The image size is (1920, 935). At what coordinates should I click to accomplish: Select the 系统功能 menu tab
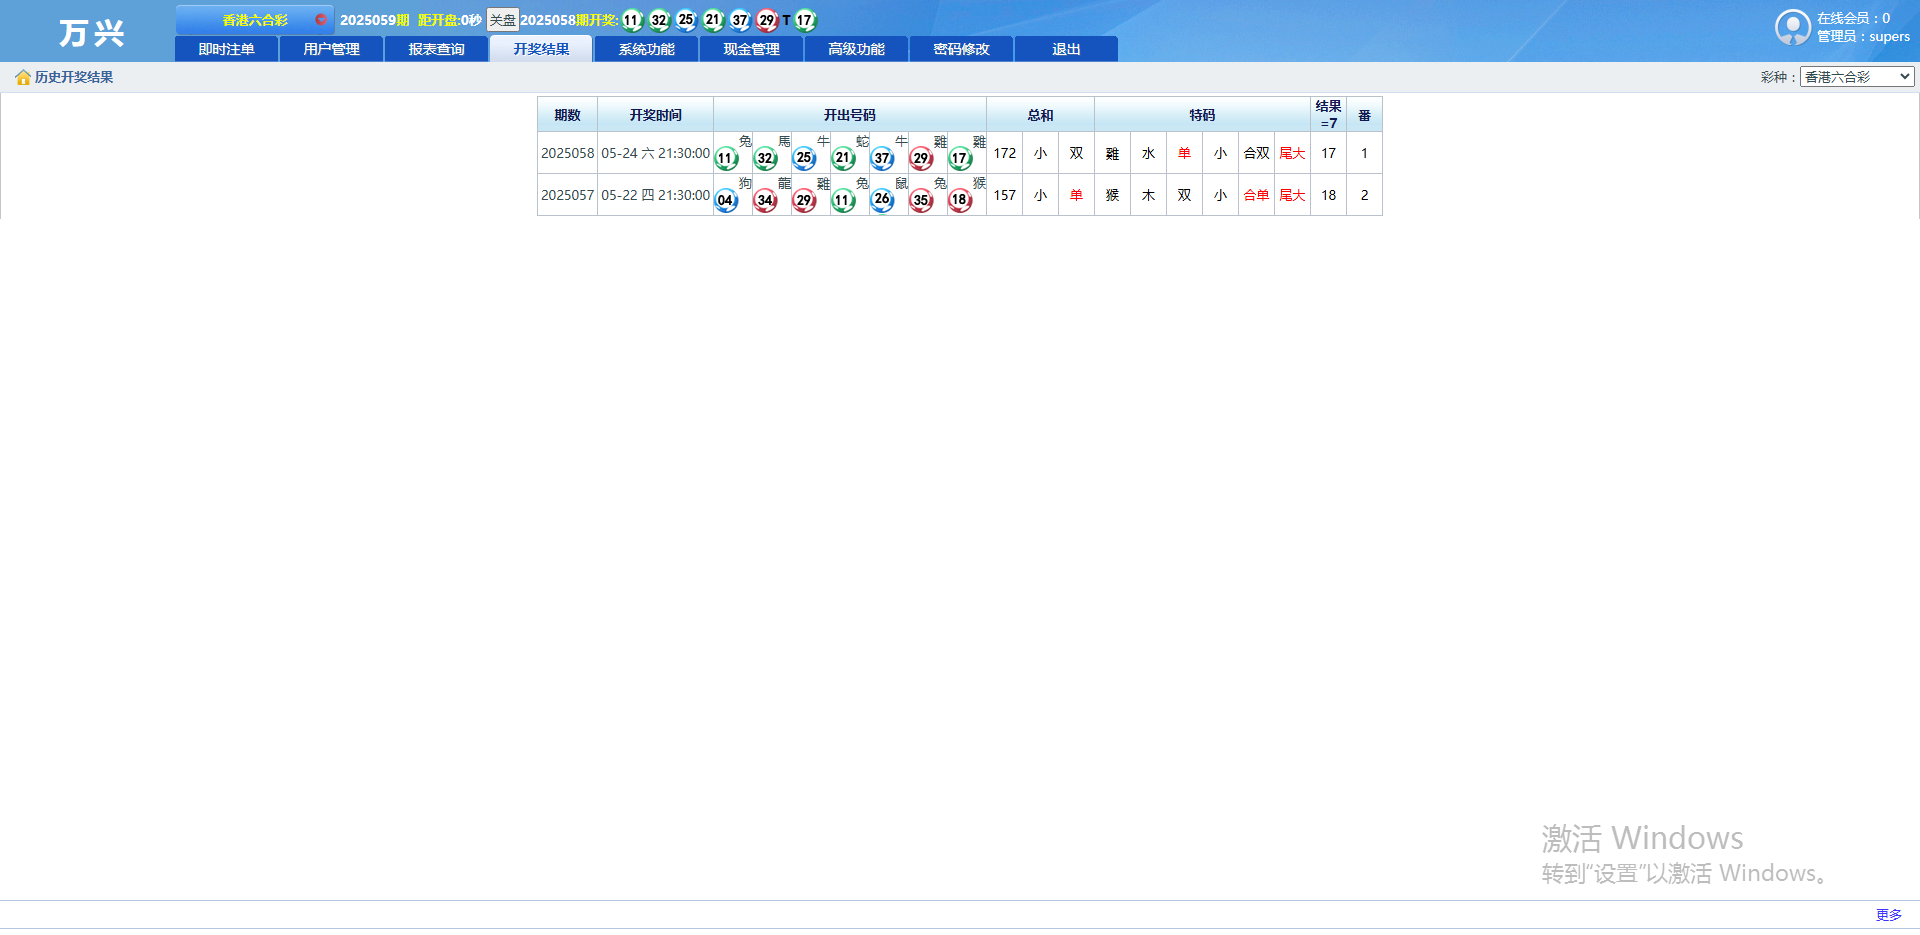tap(646, 49)
